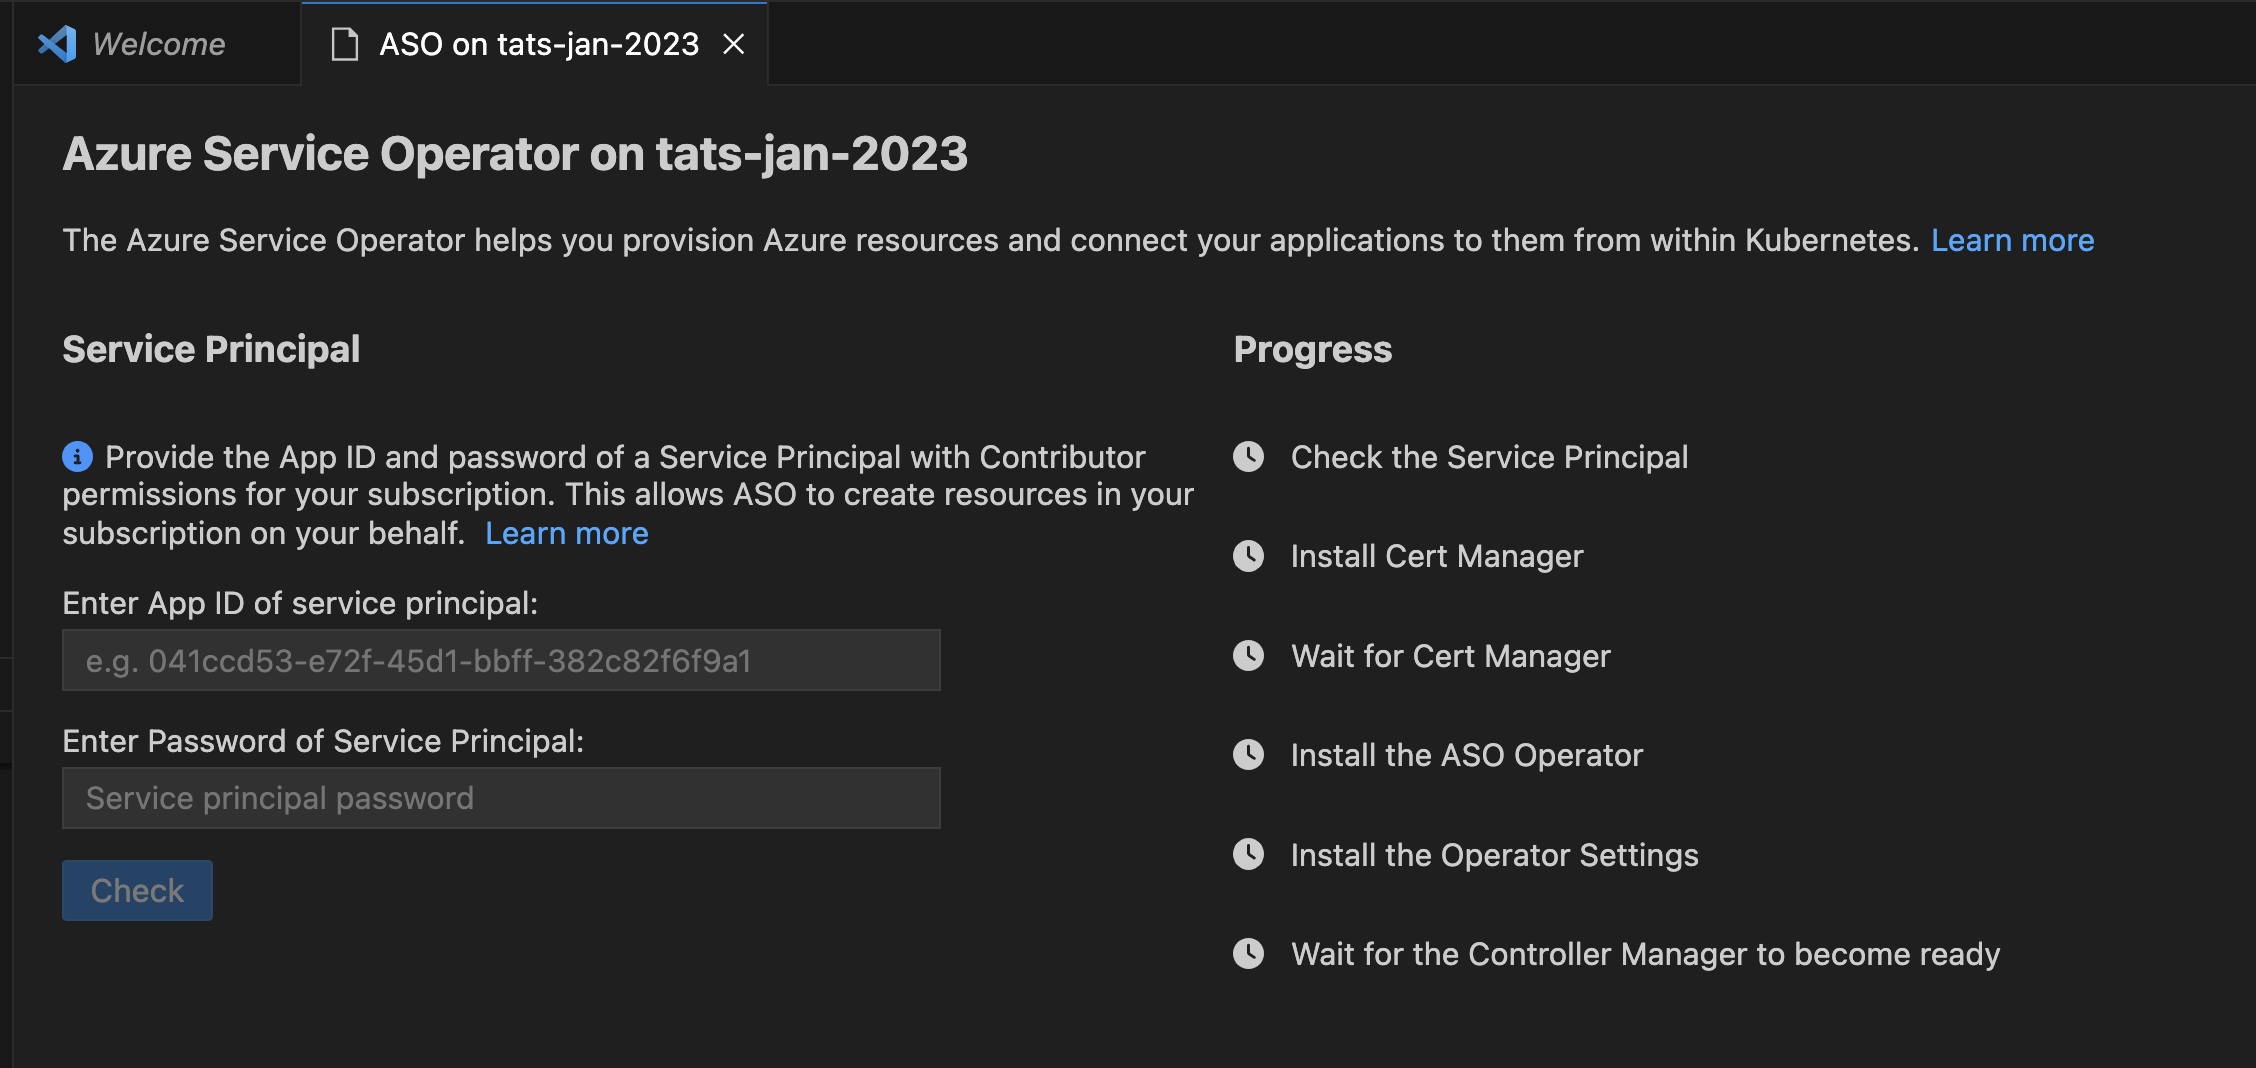Focus the Service principal password field
The image size is (2256, 1068).
(x=501, y=798)
